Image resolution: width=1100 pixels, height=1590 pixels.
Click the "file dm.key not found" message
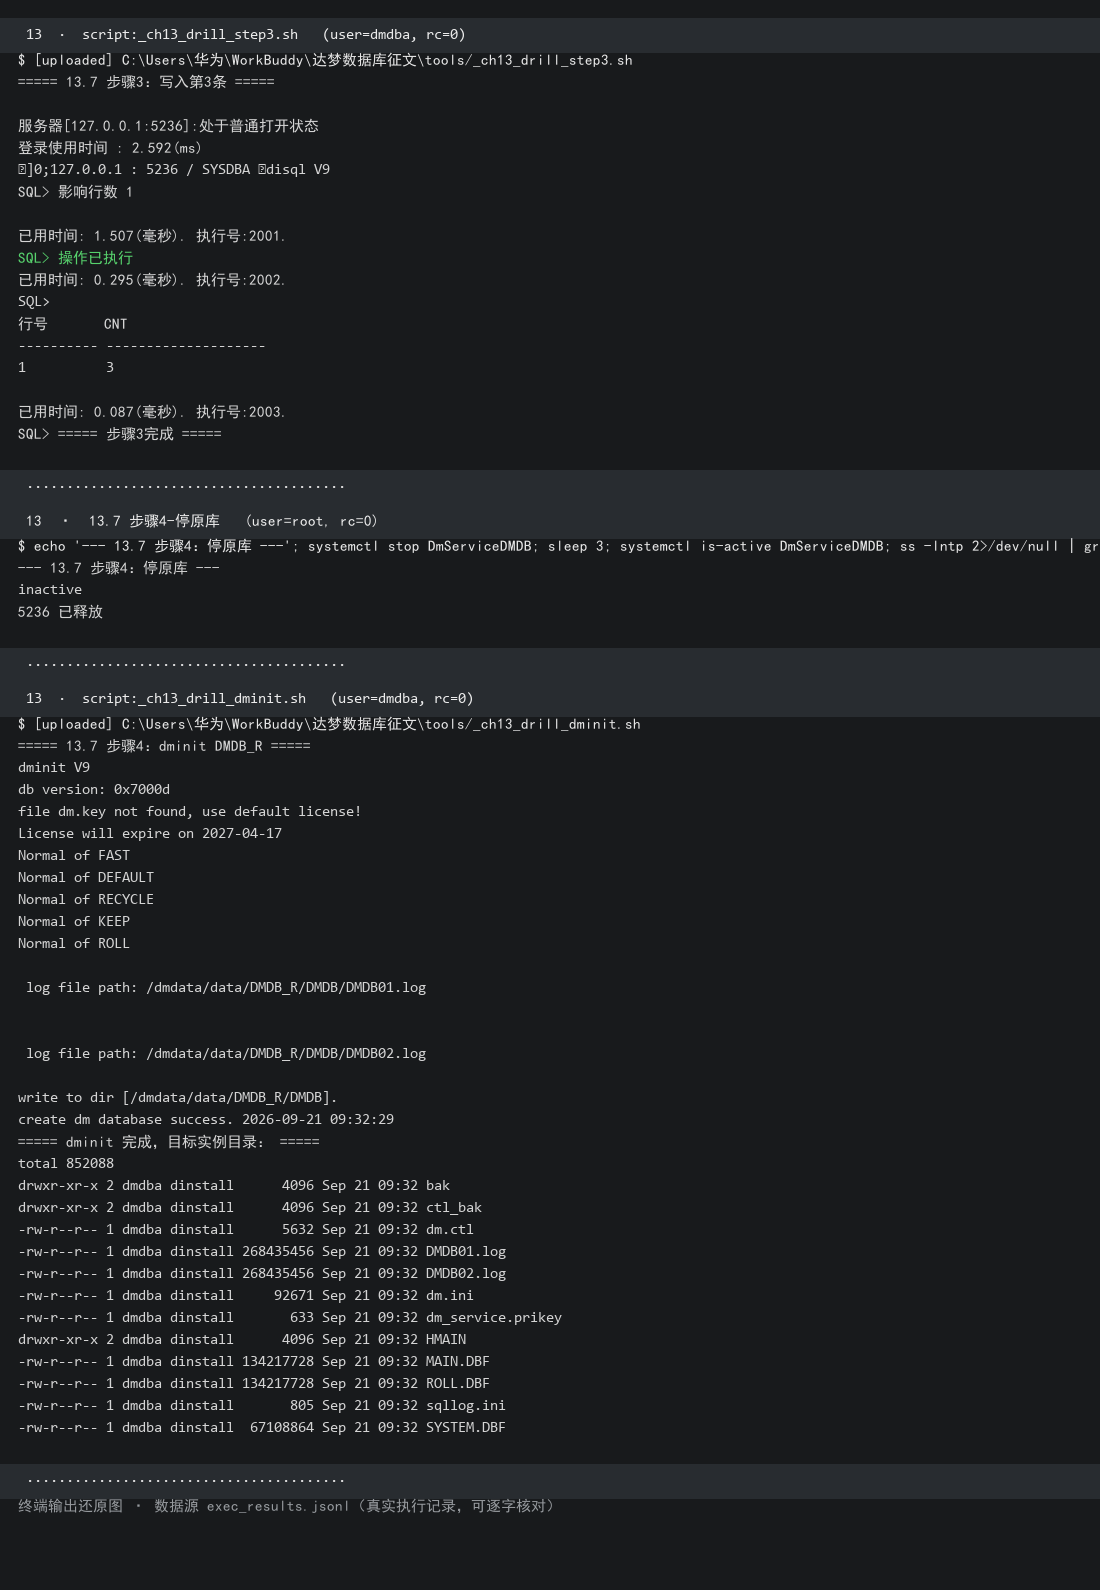click(190, 811)
